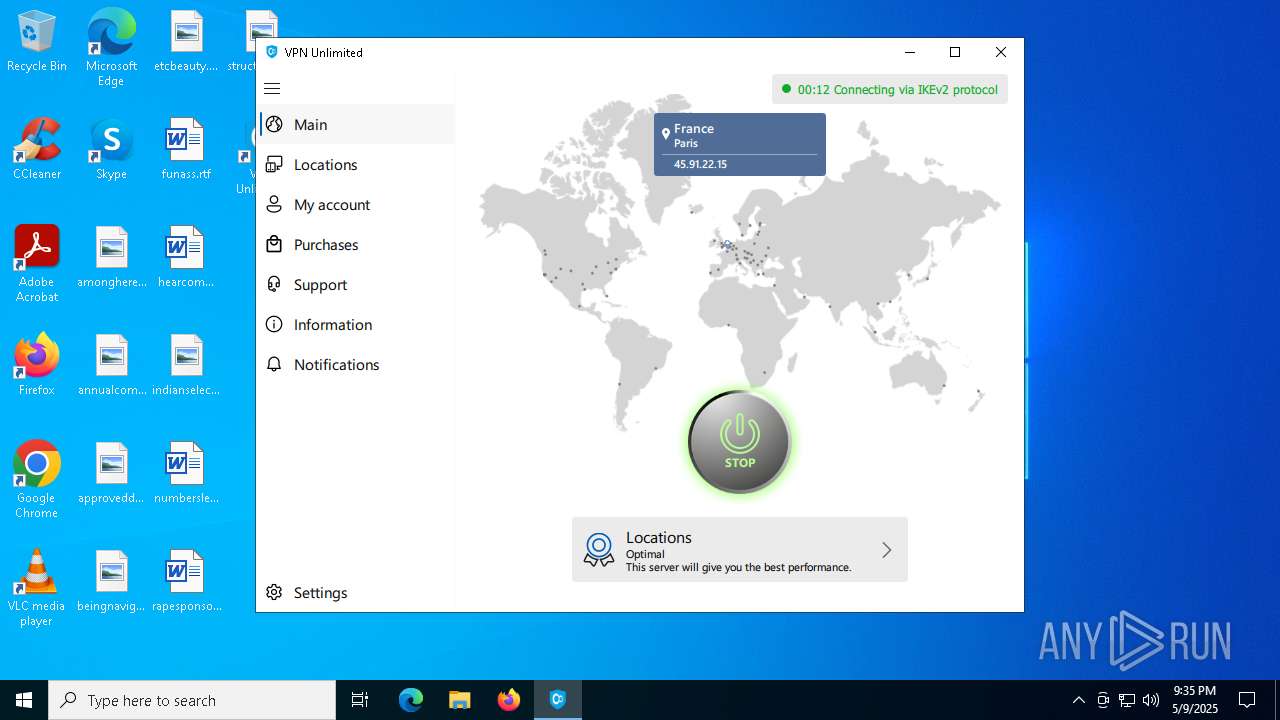Select the approvedd image file
Screen dimensions: 1280x720
coord(111,473)
